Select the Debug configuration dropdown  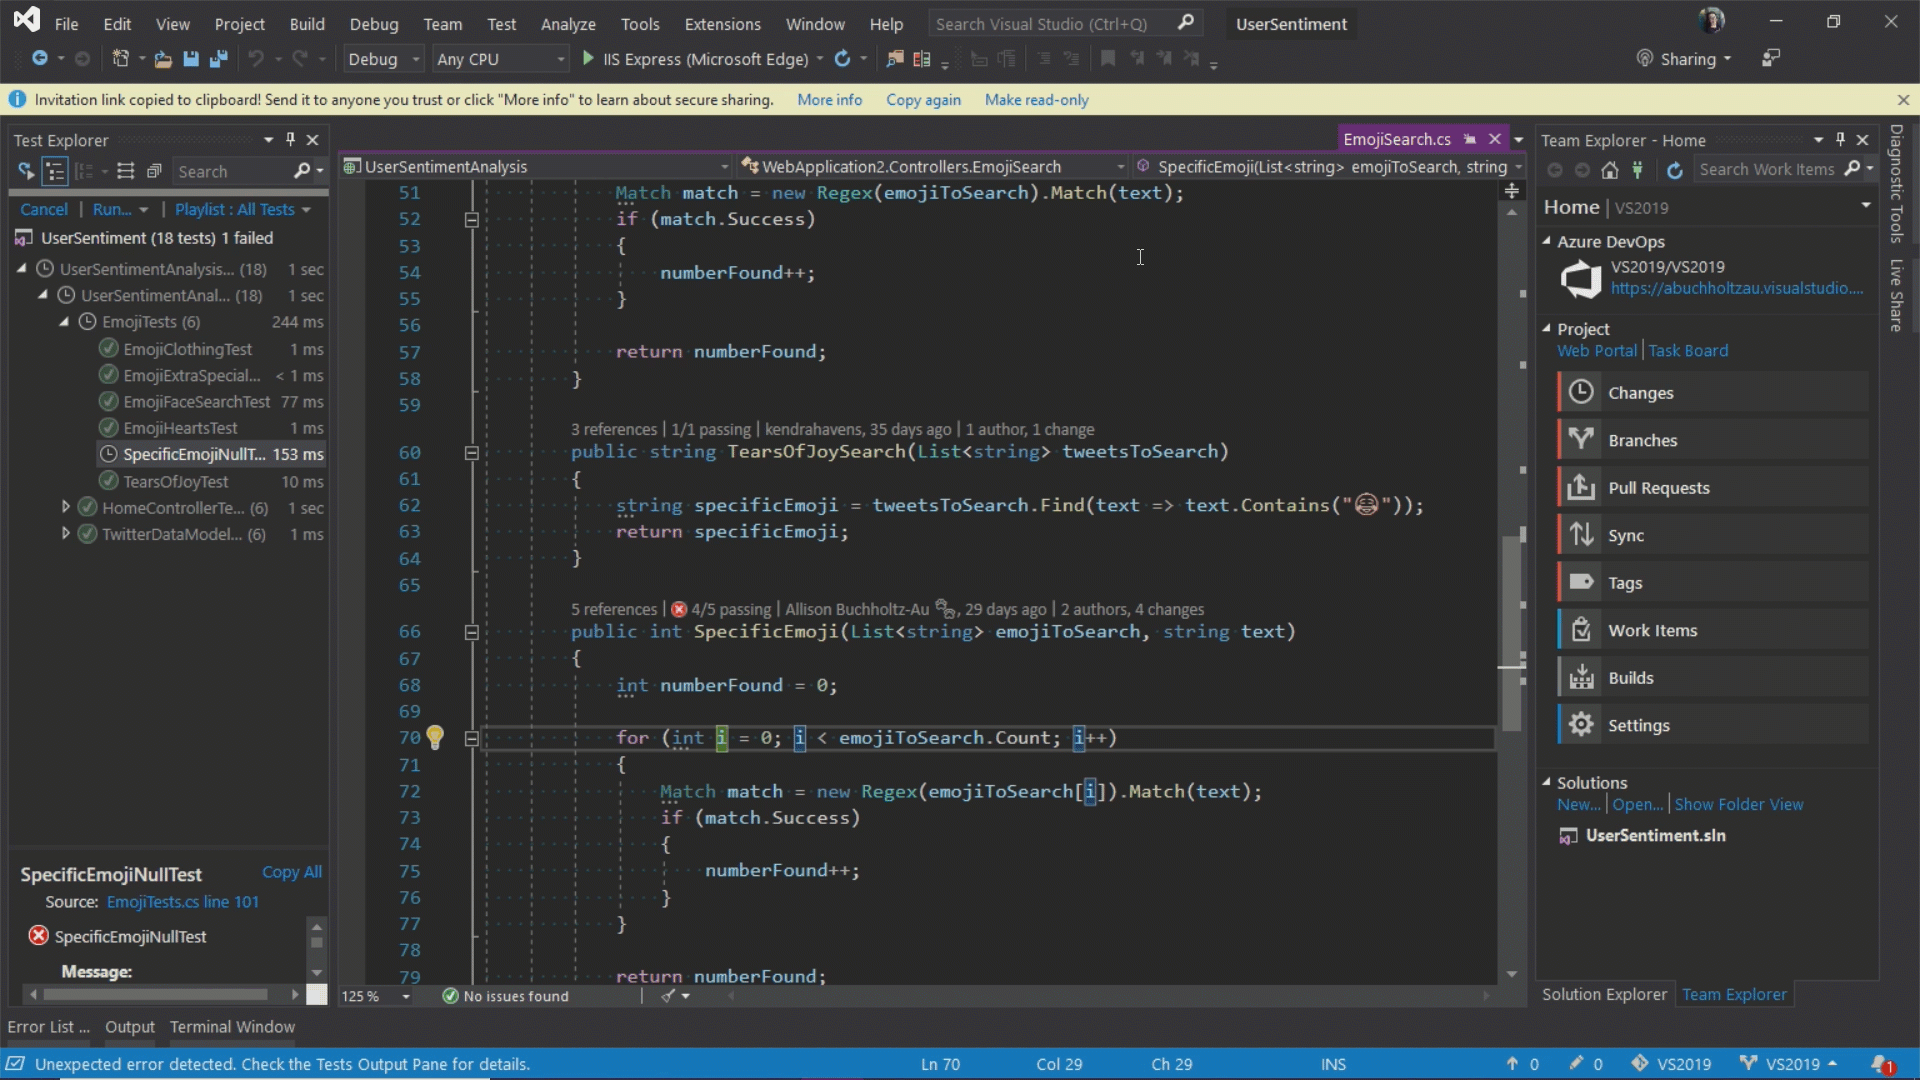tap(378, 58)
